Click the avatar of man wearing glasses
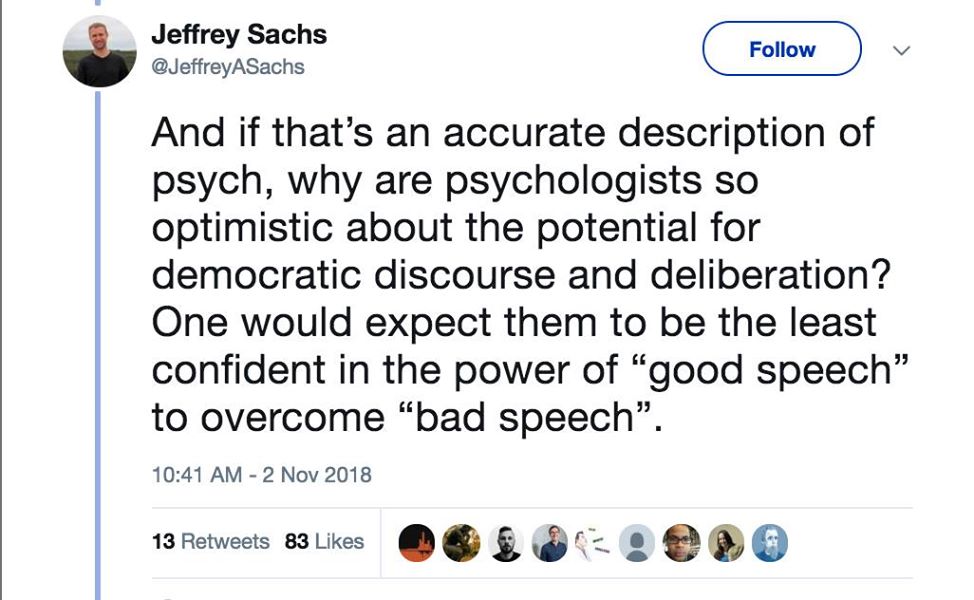The width and height of the screenshot is (974, 600). click(682, 542)
